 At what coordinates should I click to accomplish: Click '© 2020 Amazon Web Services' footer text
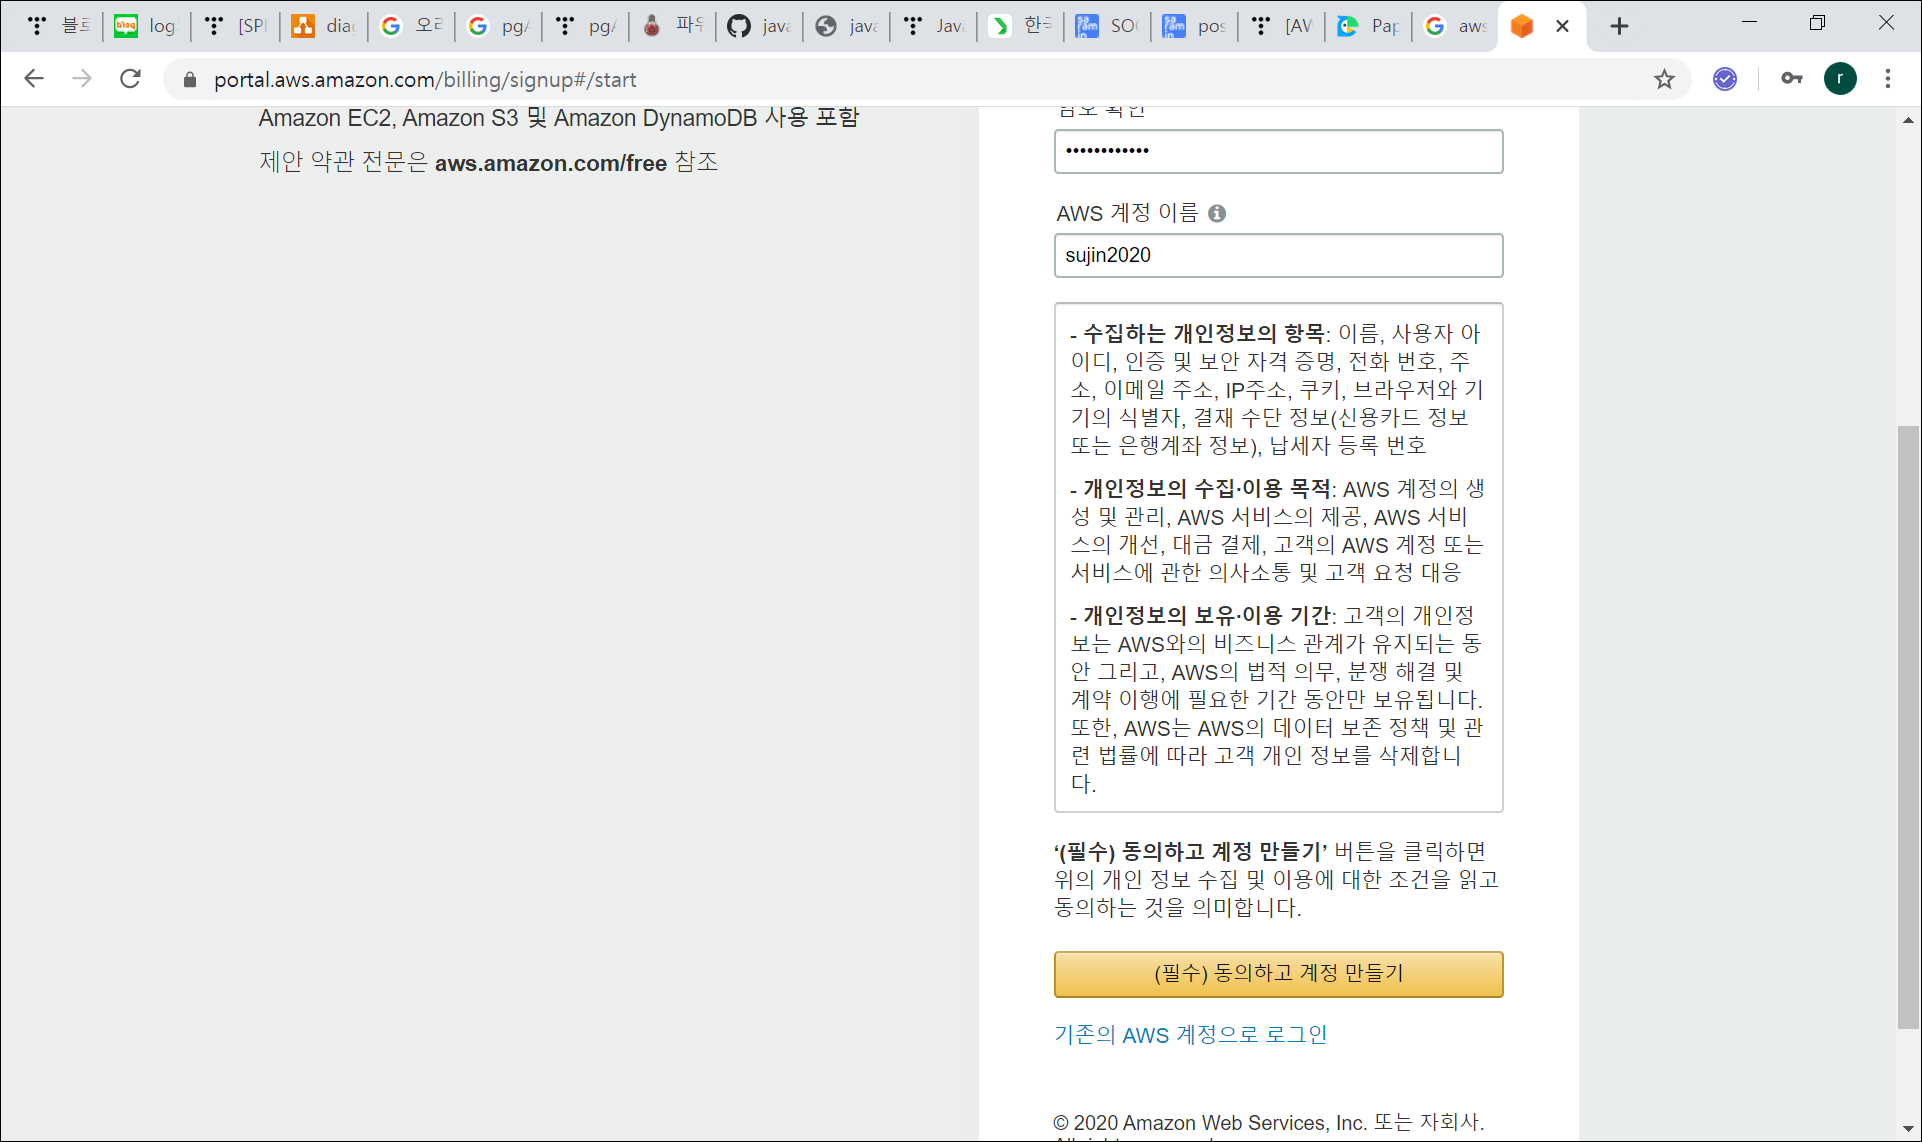[1268, 1123]
